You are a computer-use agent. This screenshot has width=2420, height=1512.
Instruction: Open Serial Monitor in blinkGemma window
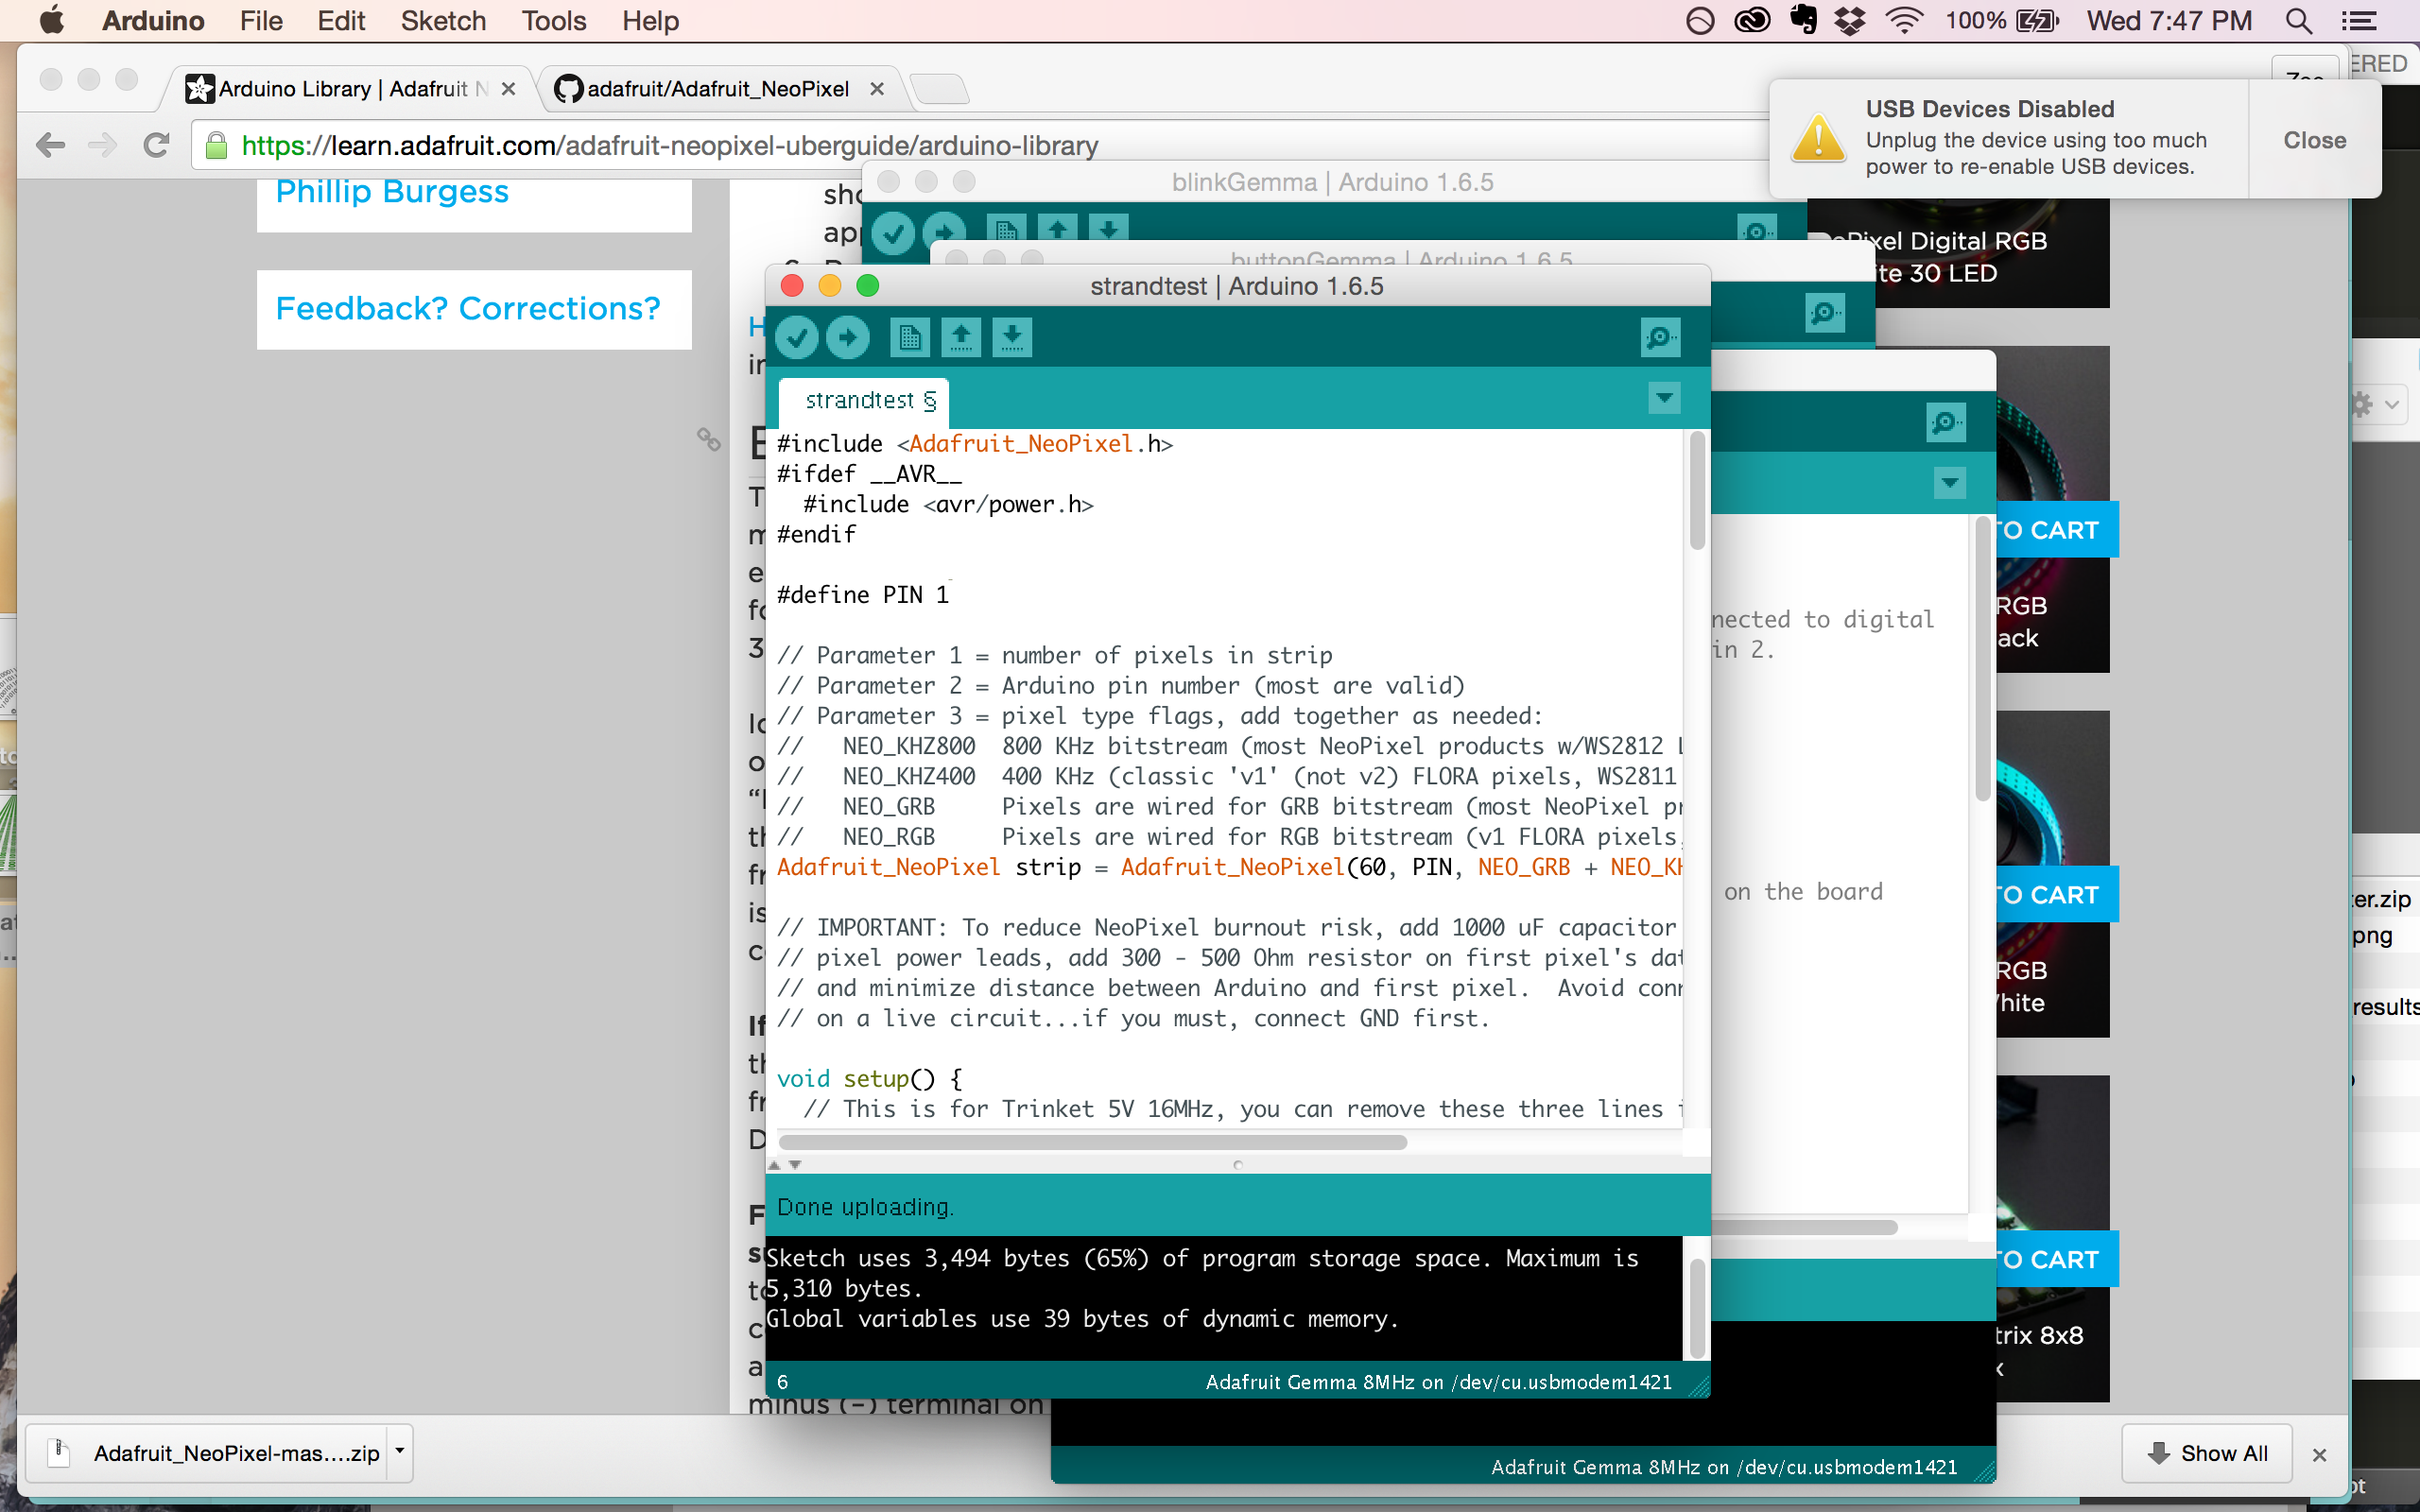point(1757,230)
